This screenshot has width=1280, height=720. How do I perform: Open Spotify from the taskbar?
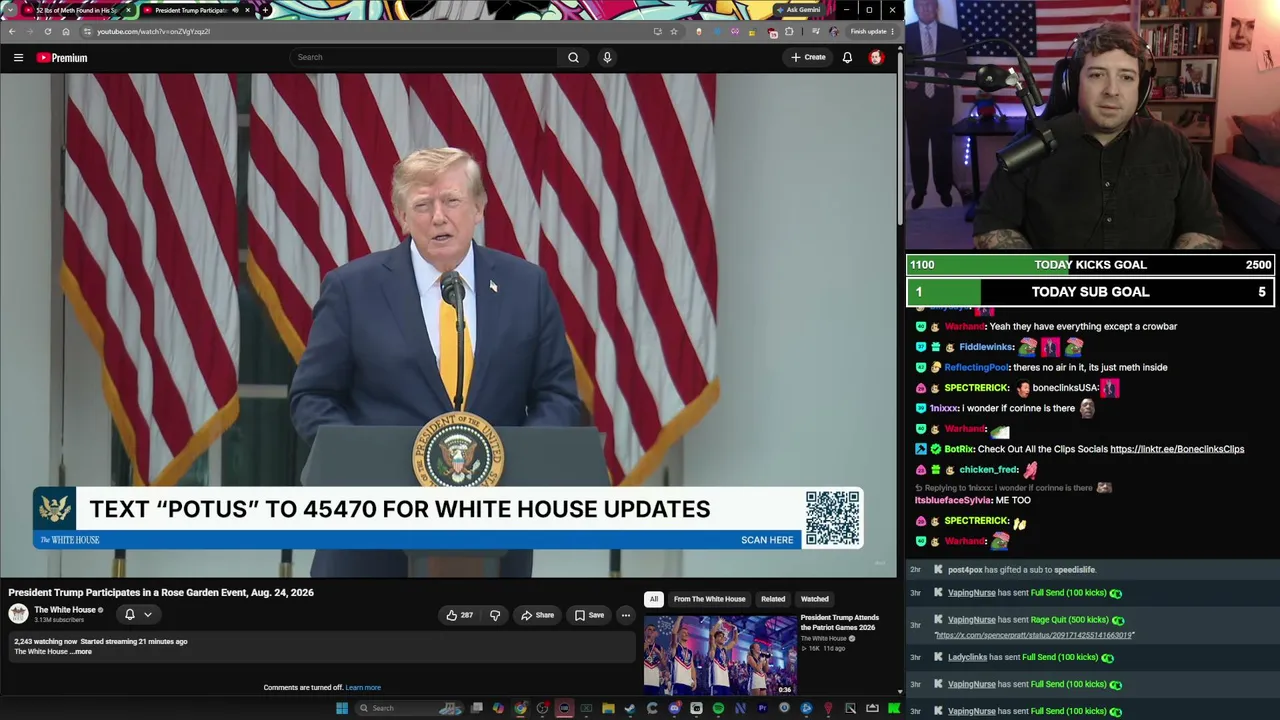point(718,709)
